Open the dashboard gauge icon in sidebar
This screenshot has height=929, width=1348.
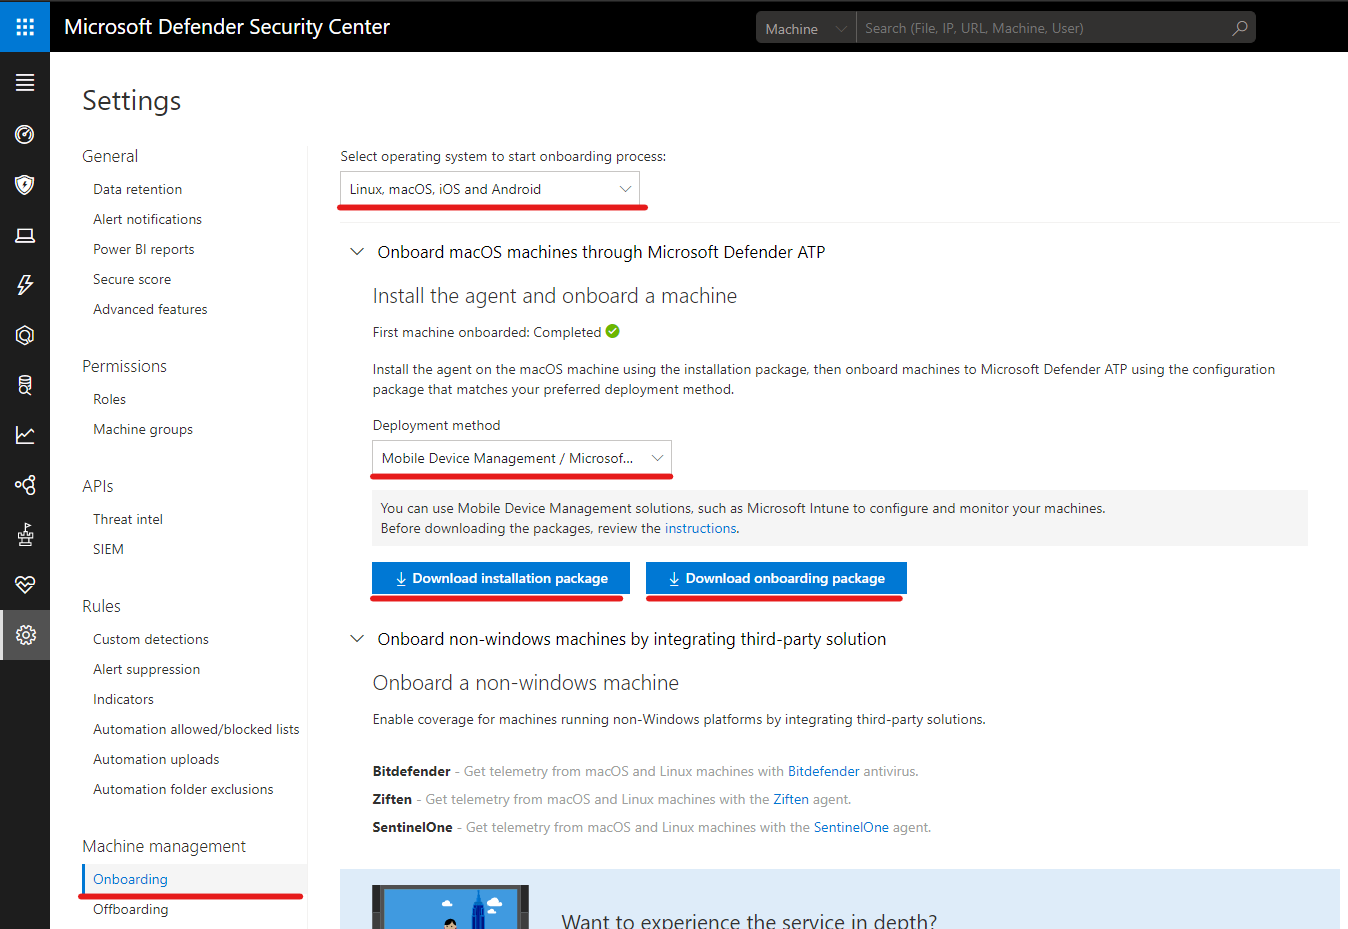coord(25,134)
